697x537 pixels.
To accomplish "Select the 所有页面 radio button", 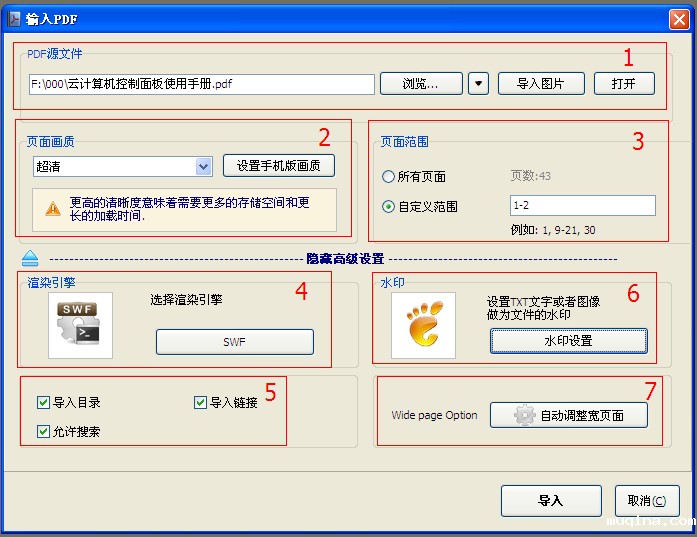I will pos(389,177).
